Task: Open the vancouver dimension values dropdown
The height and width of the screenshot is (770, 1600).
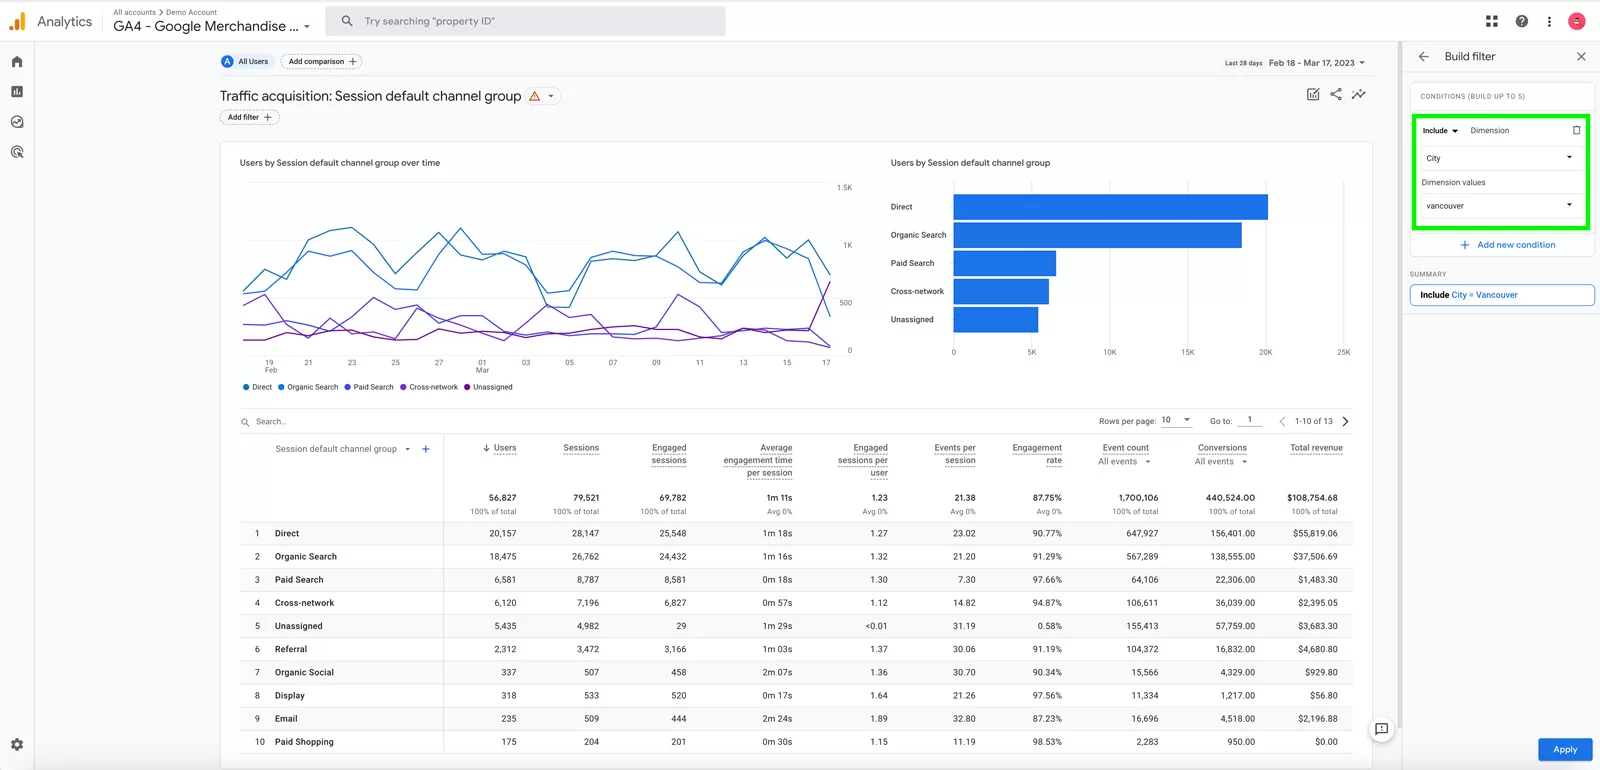Action: (1499, 206)
